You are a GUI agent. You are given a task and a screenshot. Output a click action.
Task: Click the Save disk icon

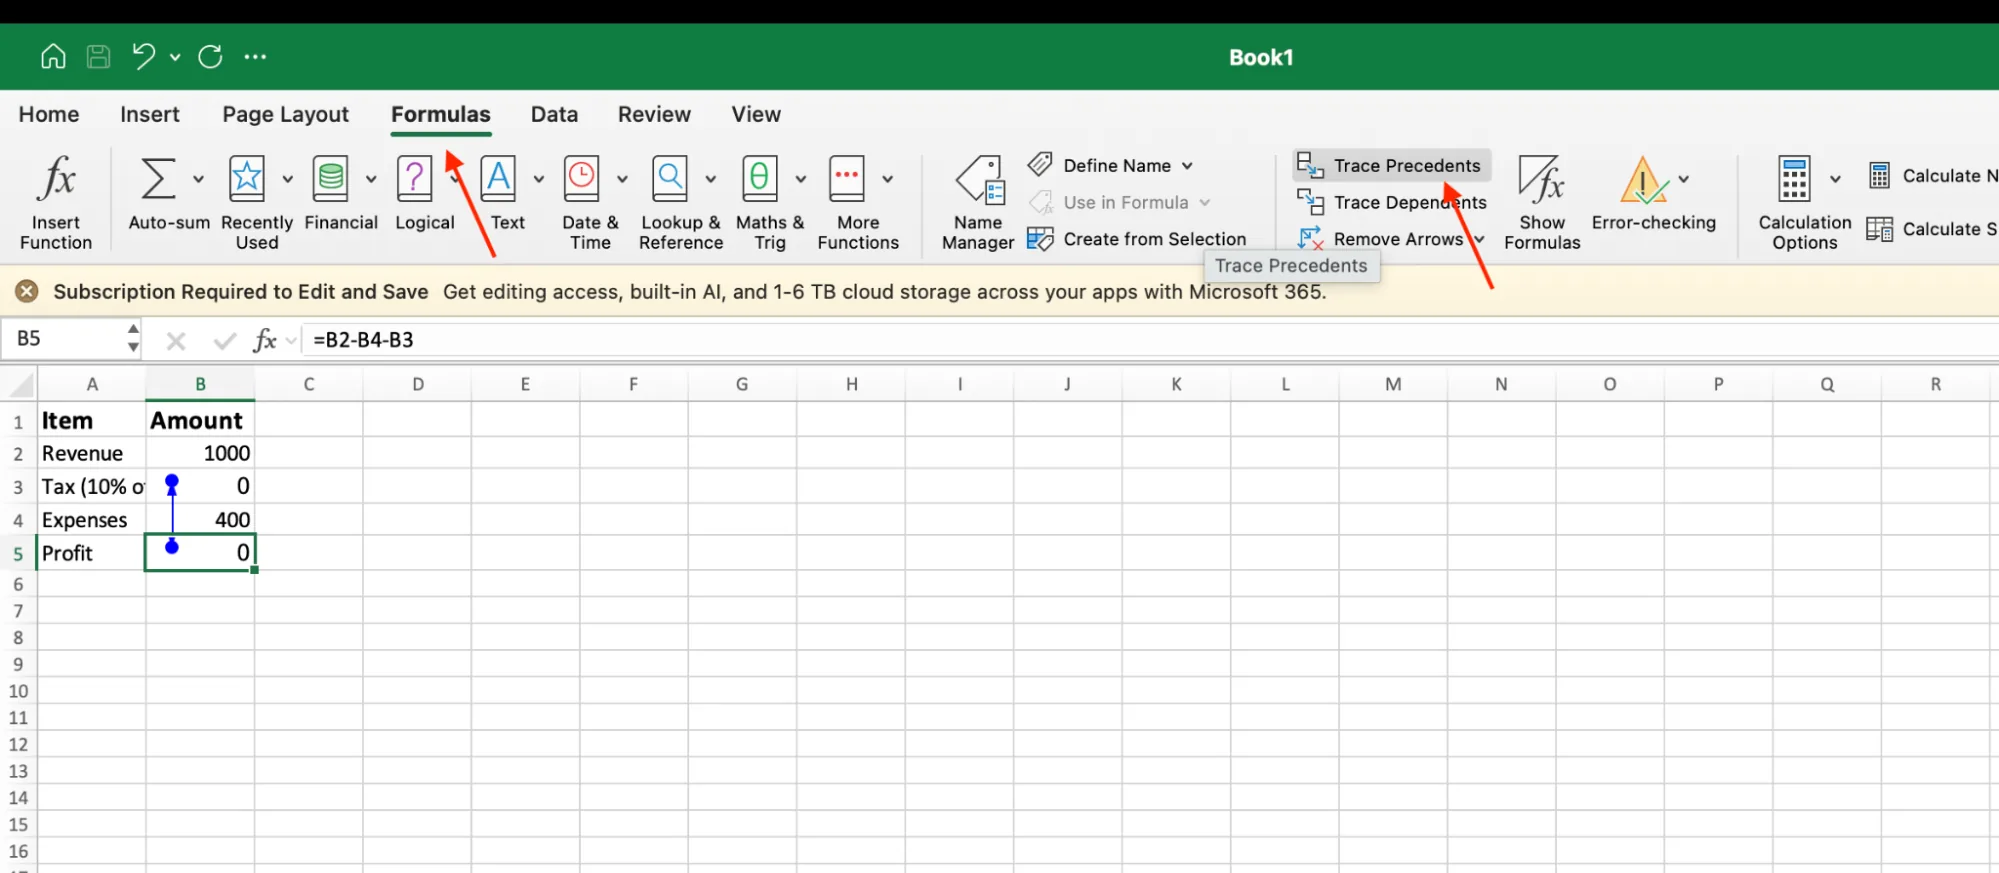98,56
